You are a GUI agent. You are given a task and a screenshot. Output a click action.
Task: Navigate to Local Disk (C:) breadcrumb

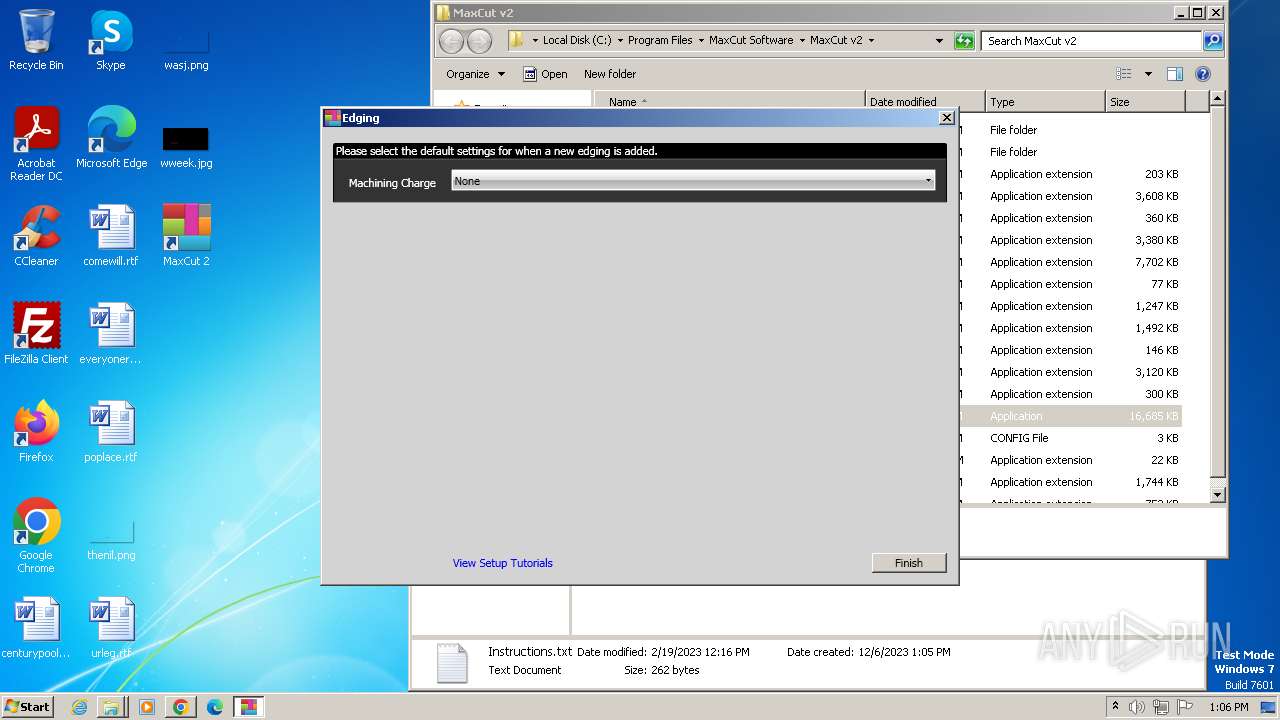(x=577, y=41)
